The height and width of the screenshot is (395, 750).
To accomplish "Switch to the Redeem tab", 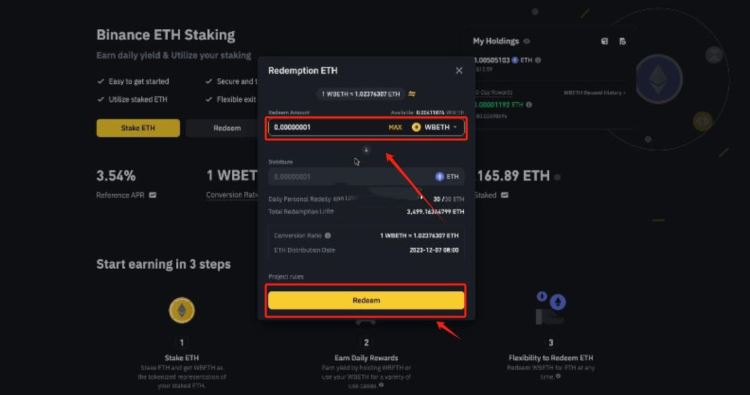I will point(227,128).
